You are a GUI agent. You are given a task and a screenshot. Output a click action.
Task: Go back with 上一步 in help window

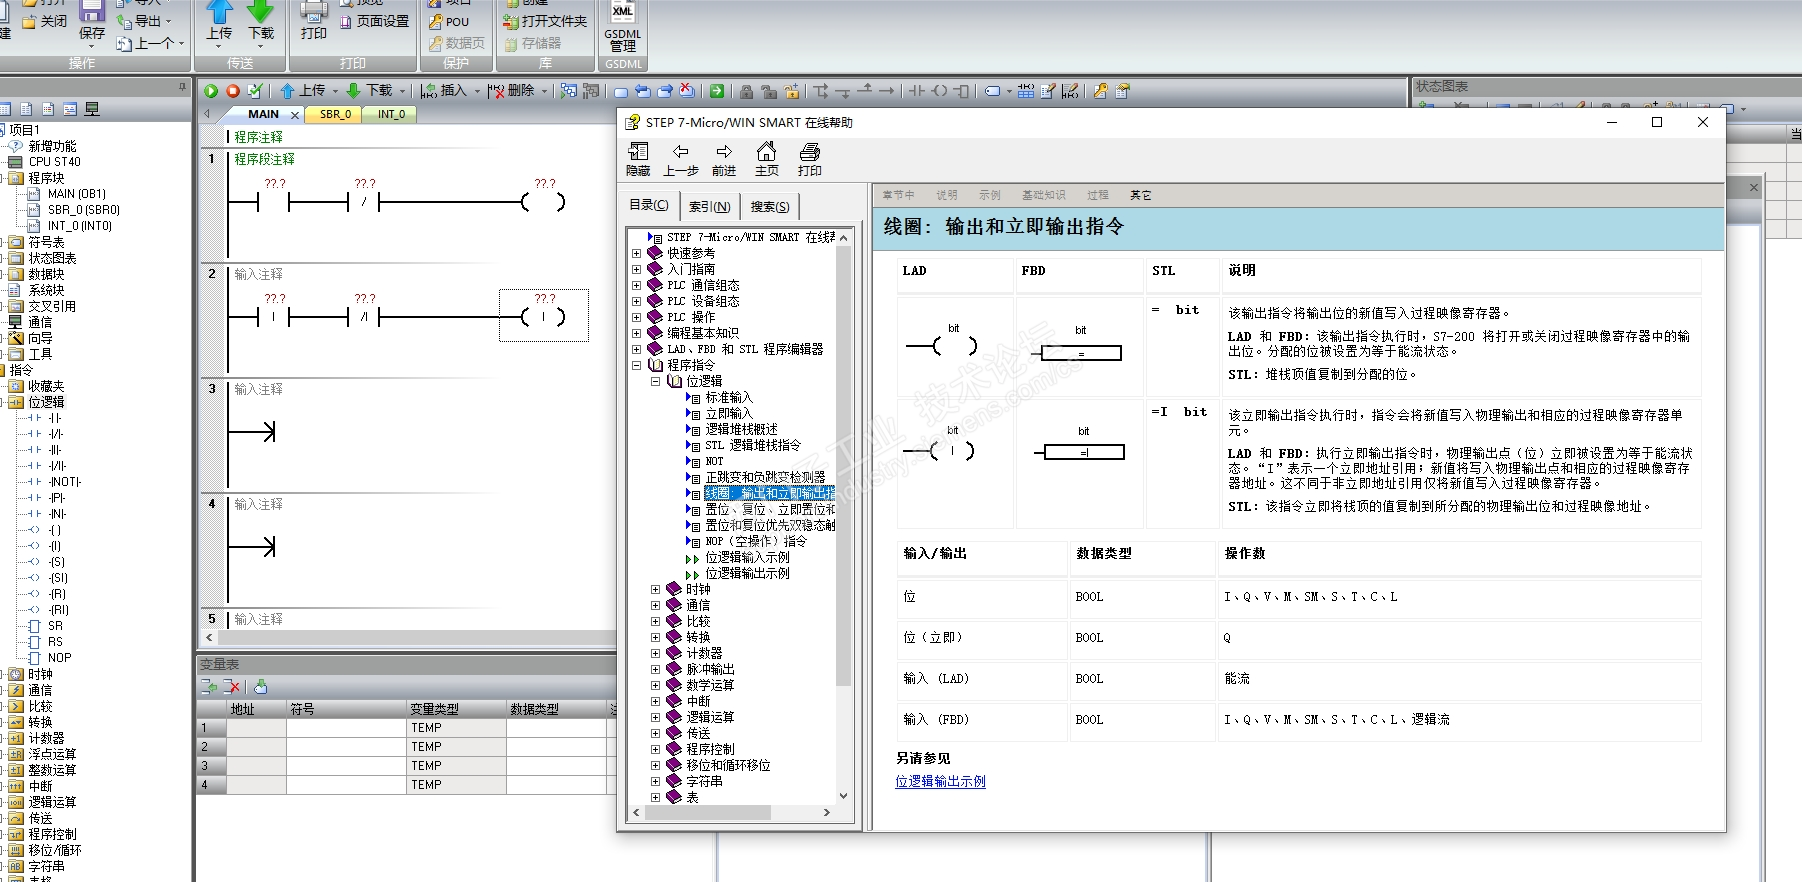(x=681, y=159)
